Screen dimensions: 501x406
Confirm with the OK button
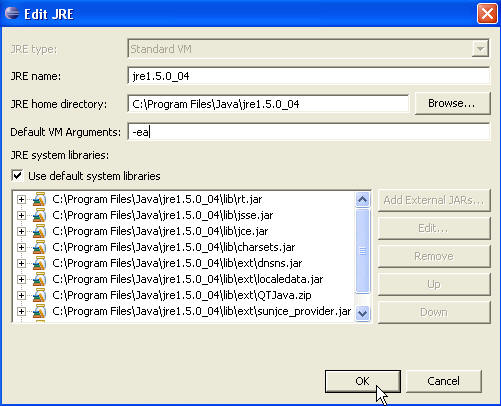pyautogui.click(x=363, y=381)
